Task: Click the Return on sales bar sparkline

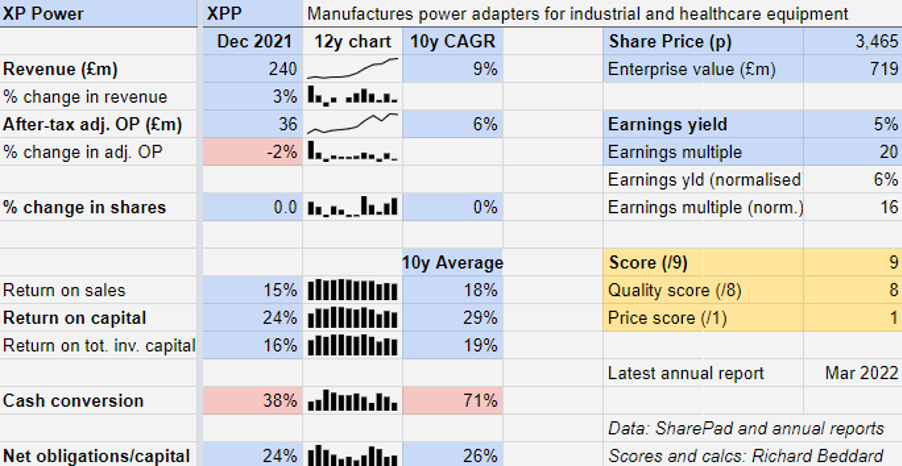Action: tap(352, 290)
